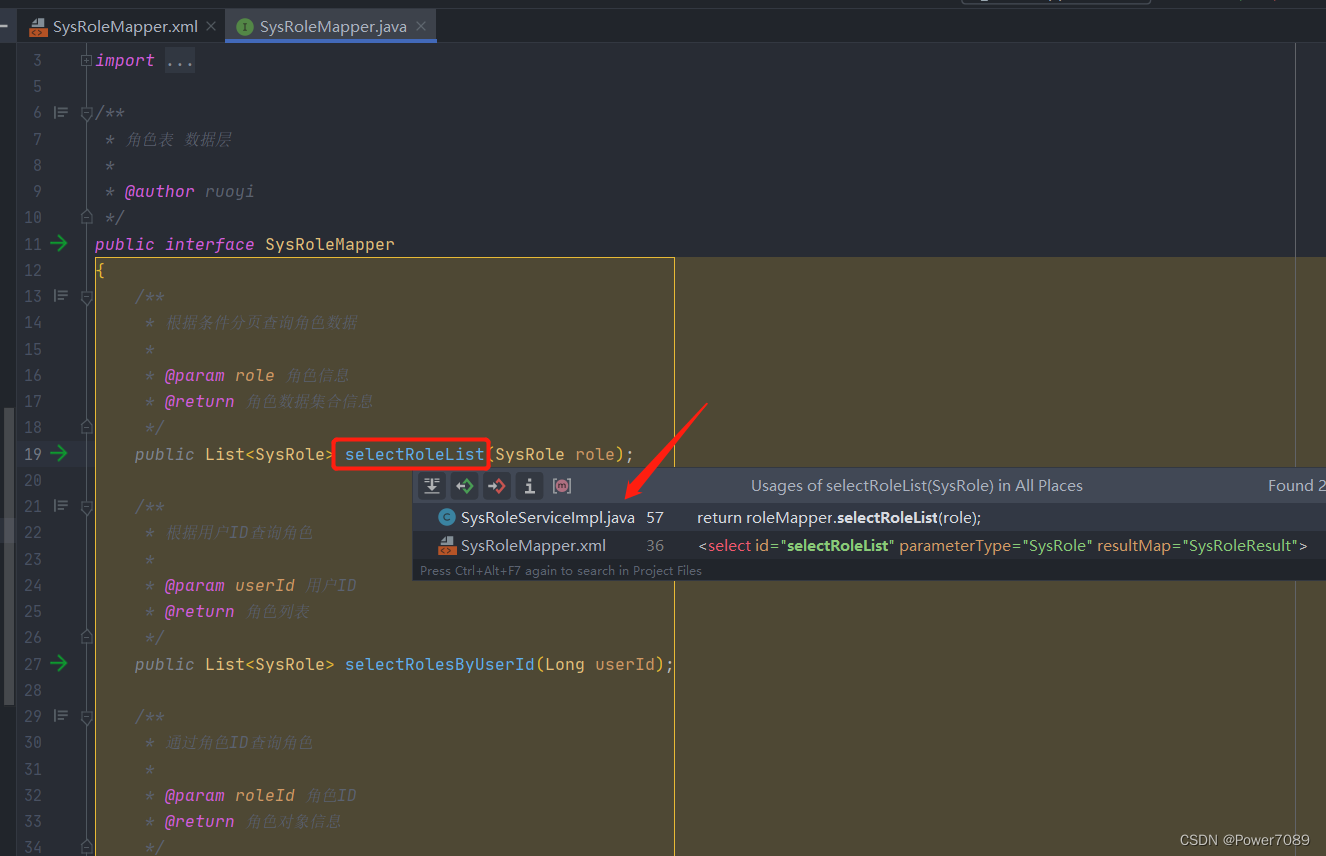Open the SysRoleMapper.xml usage row

pos(869,546)
